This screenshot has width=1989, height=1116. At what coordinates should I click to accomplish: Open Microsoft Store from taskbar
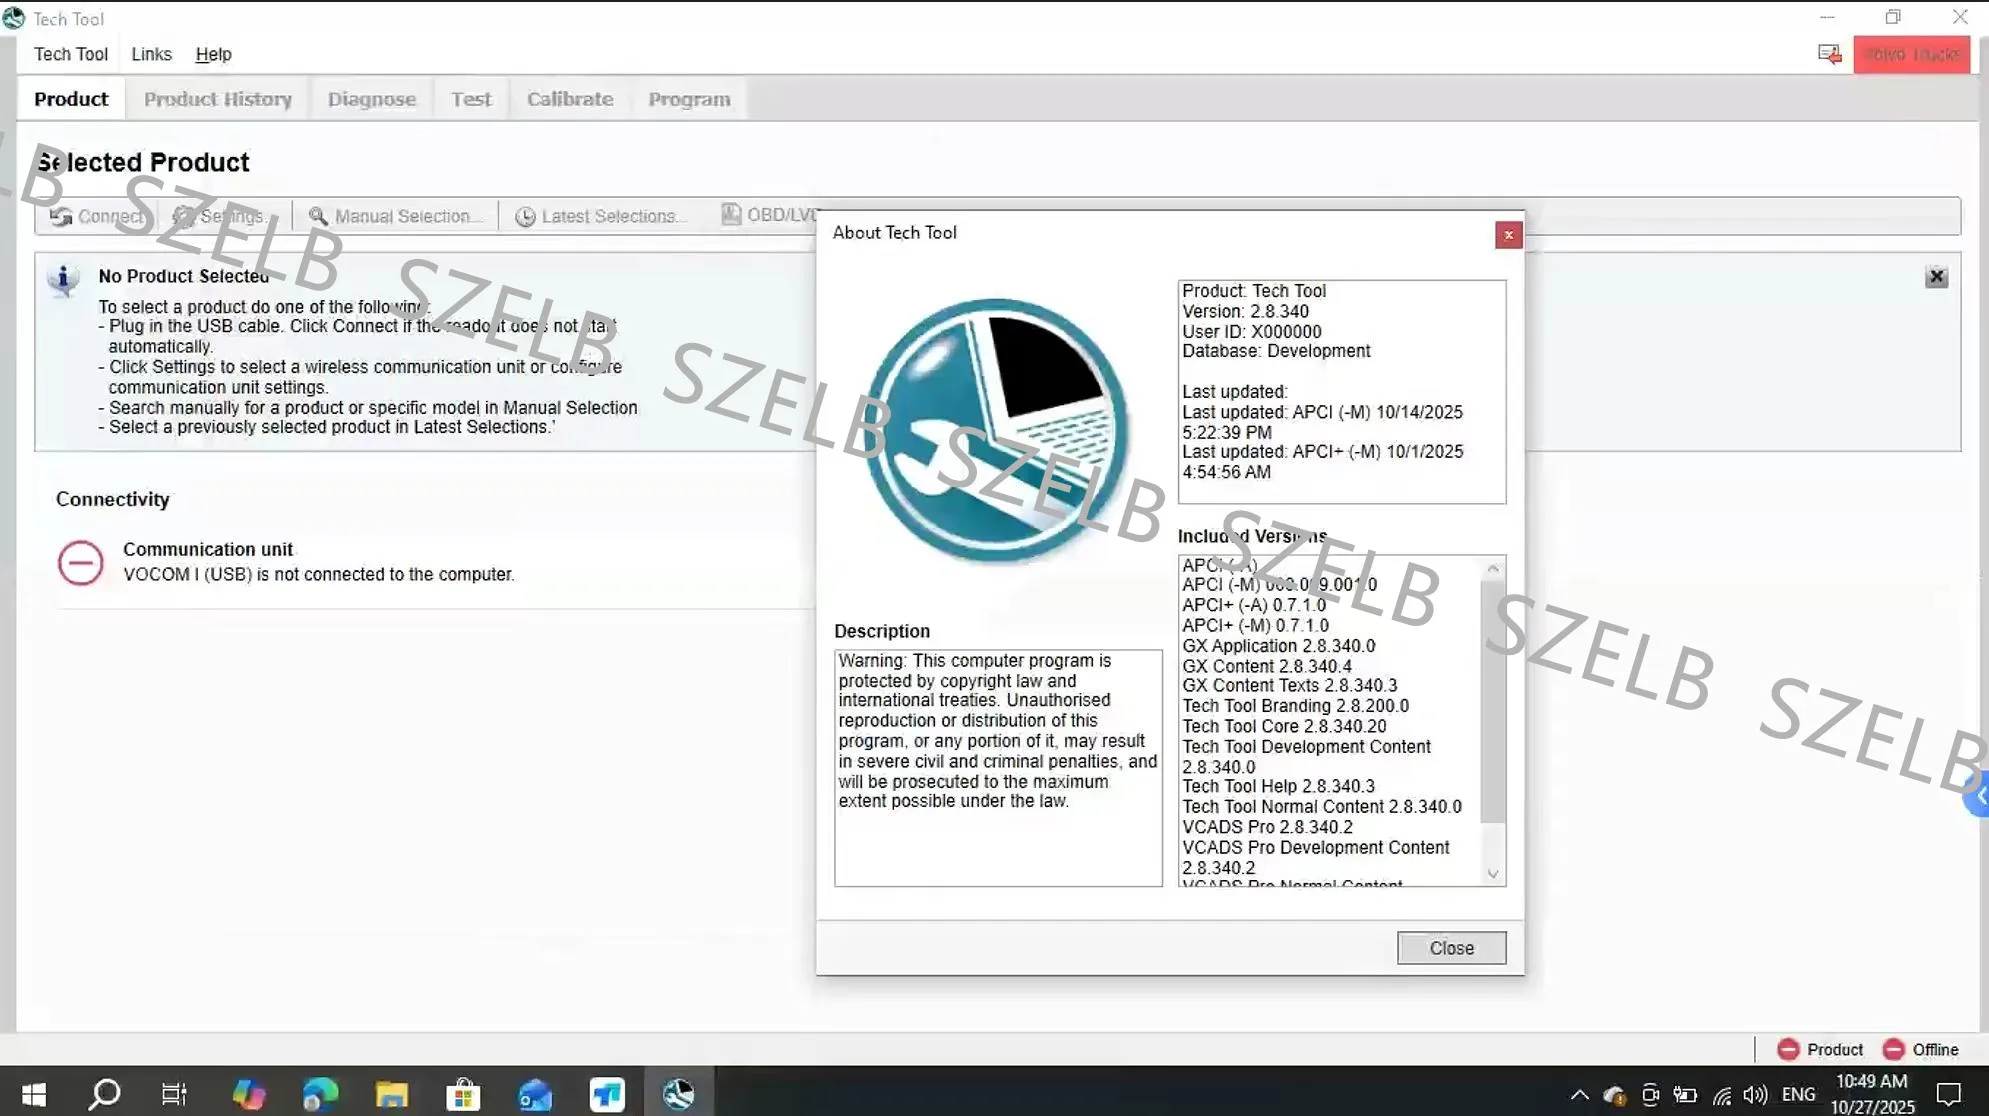pos(463,1094)
